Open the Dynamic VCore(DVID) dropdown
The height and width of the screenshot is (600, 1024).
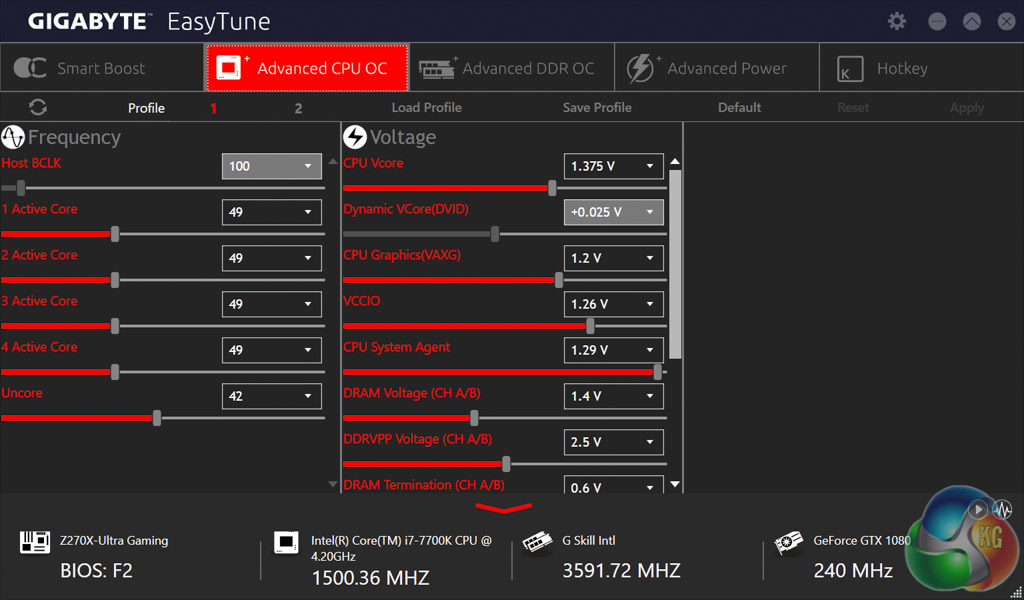pyautogui.click(x=614, y=212)
